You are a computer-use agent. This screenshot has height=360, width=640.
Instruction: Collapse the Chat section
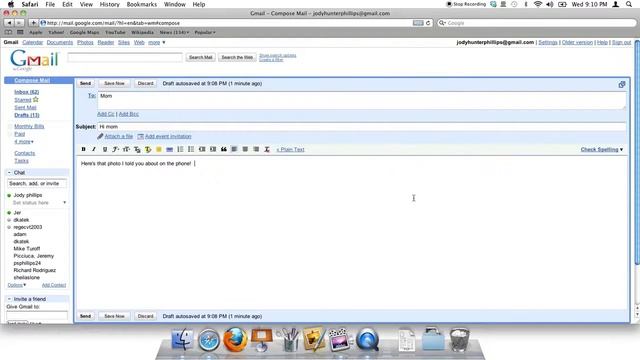[9, 173]
